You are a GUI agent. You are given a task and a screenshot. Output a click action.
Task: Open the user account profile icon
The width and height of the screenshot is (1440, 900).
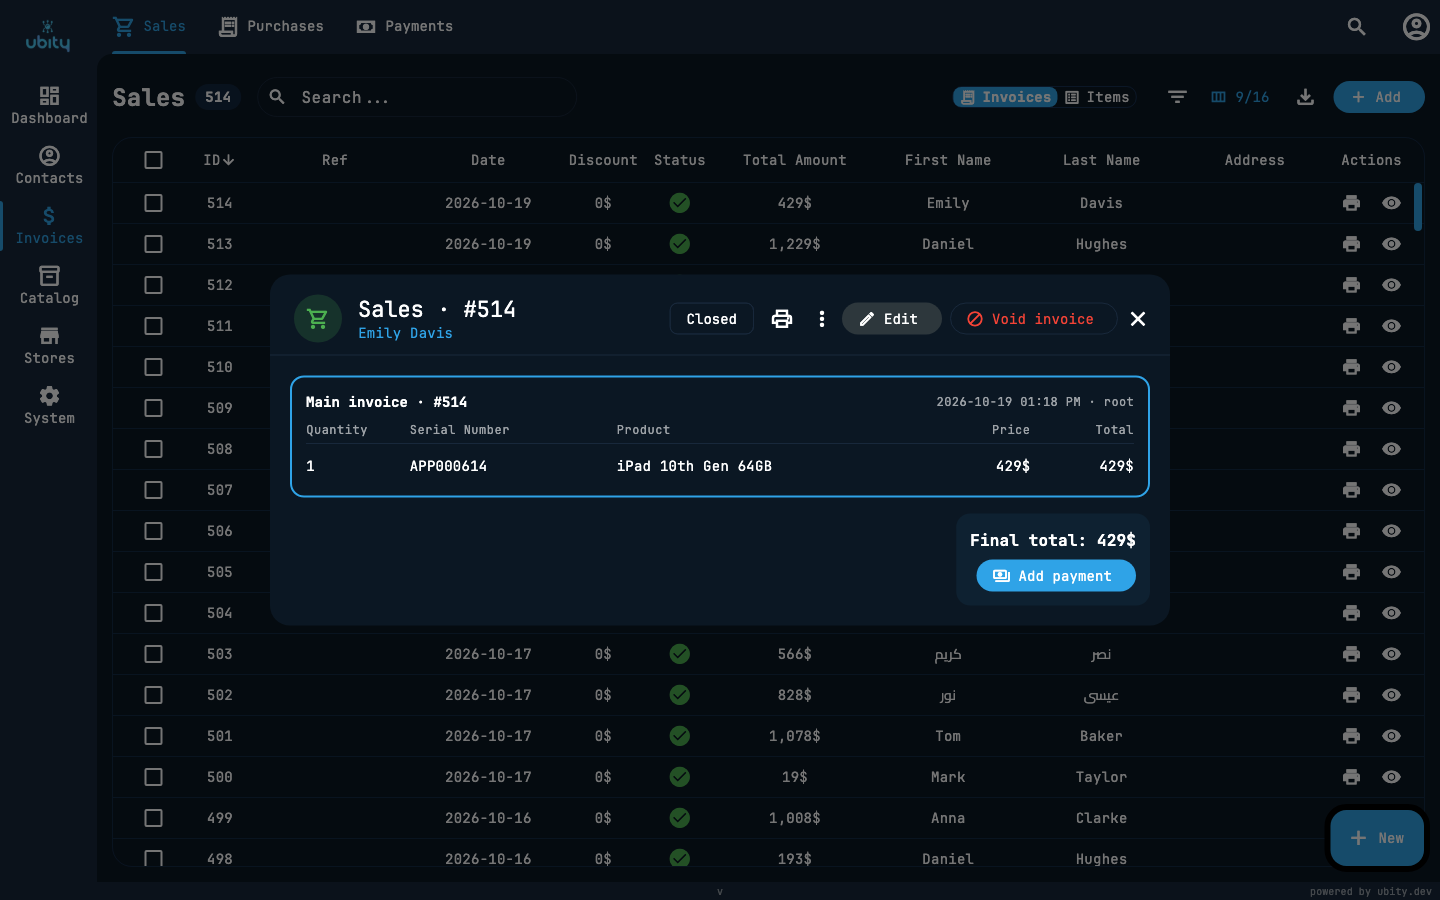pos(1416,27)
